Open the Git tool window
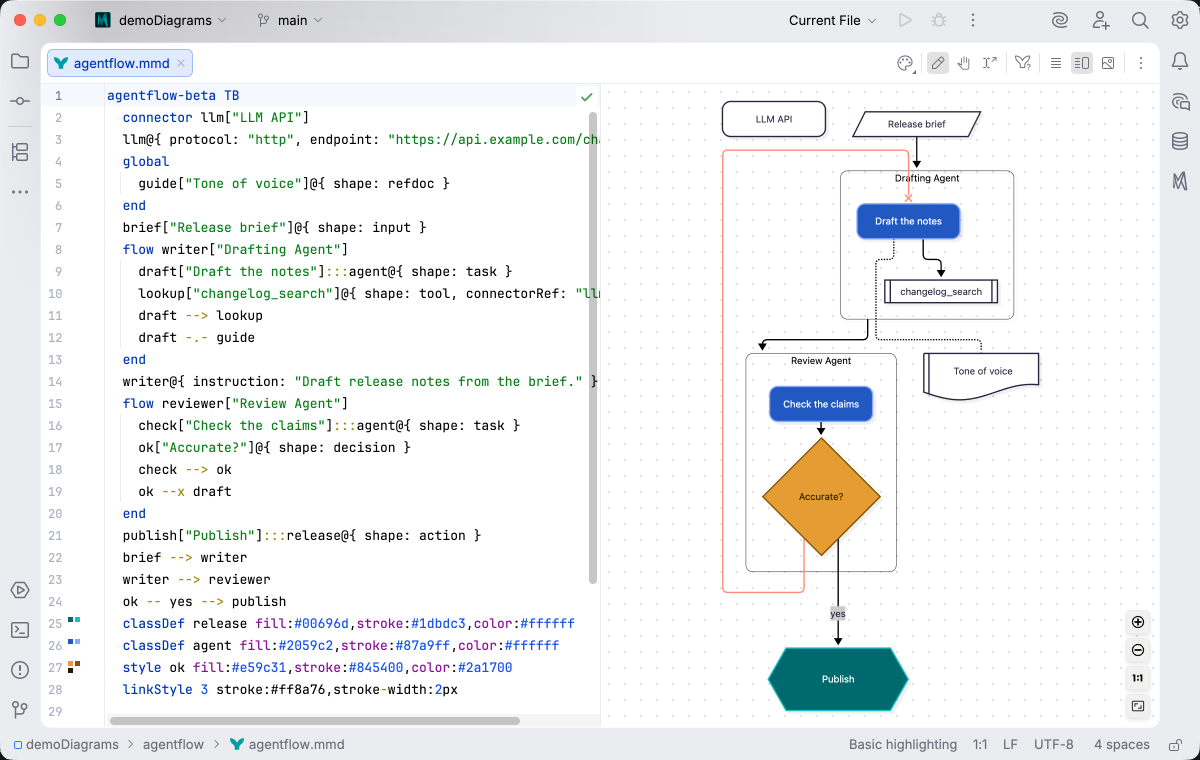This screenshot has width=1200, height=760. pyautogui.click(x=20, y=710)
